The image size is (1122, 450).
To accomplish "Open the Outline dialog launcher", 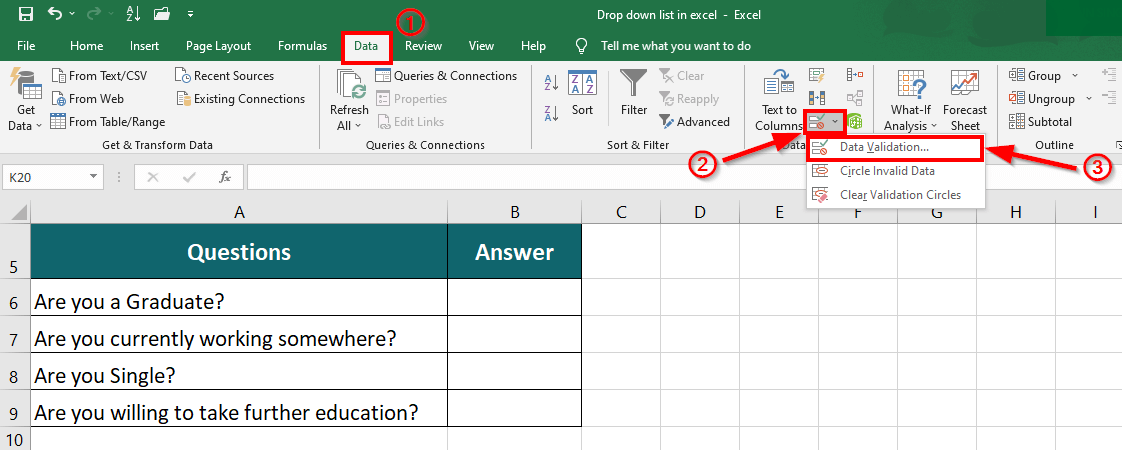I will pos(1118,145).
